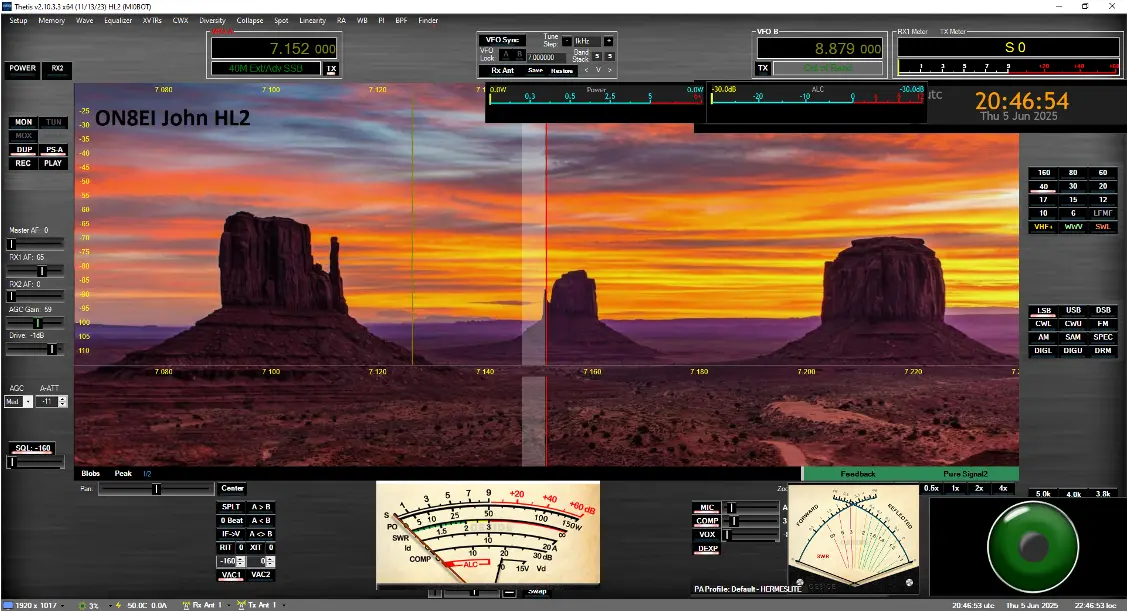Open the Setup menu
This screenshot has height=612, width=1128.
tap(18, 20)
